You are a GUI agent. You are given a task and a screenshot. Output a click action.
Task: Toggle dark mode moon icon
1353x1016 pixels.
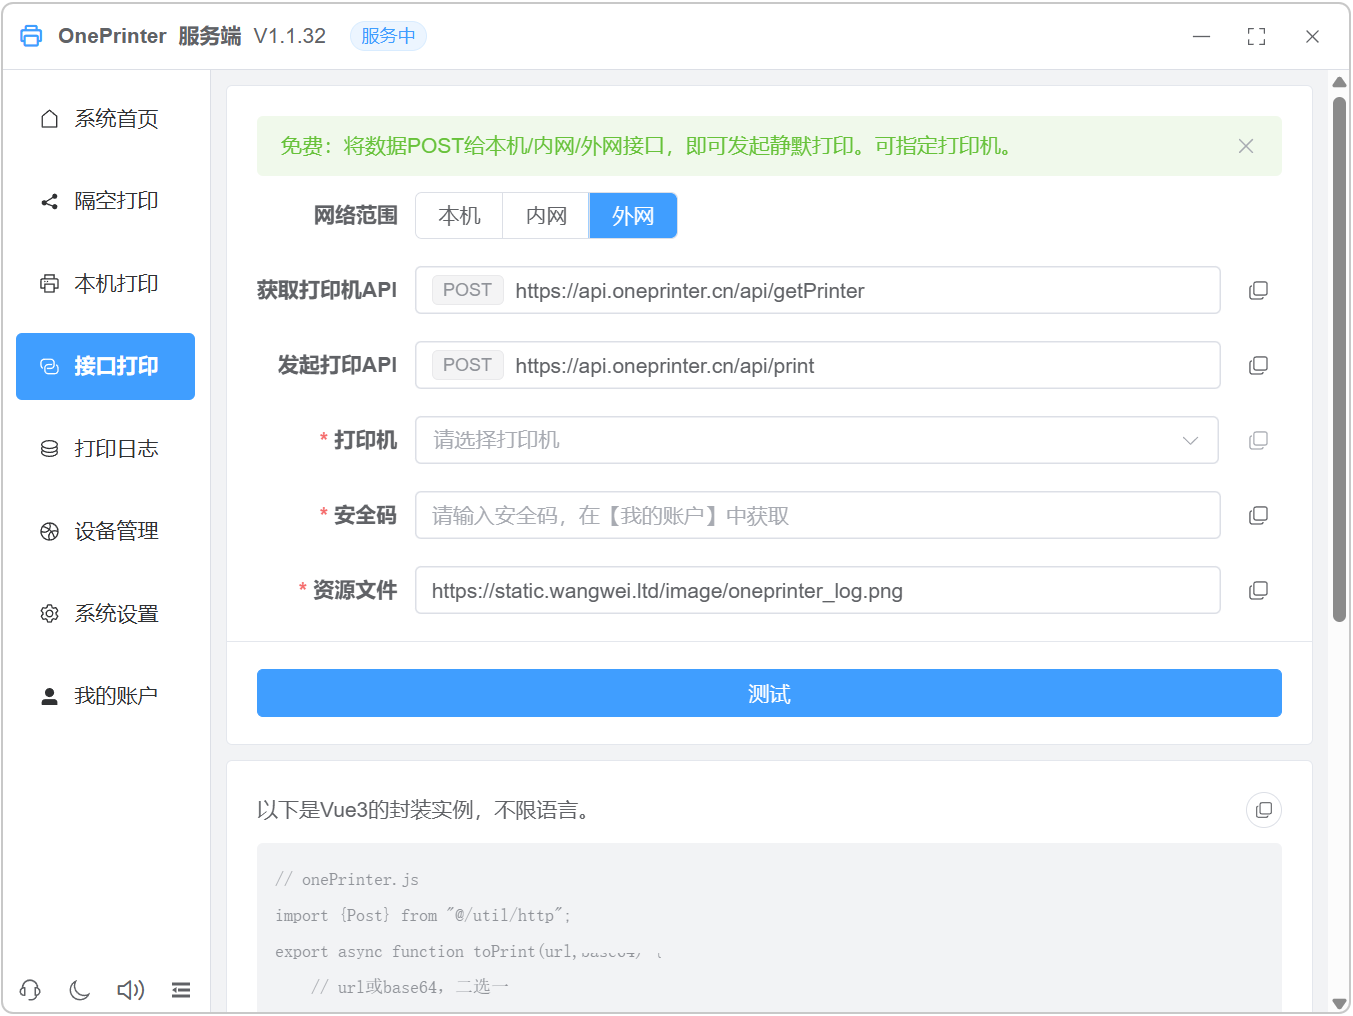(80, 990)
